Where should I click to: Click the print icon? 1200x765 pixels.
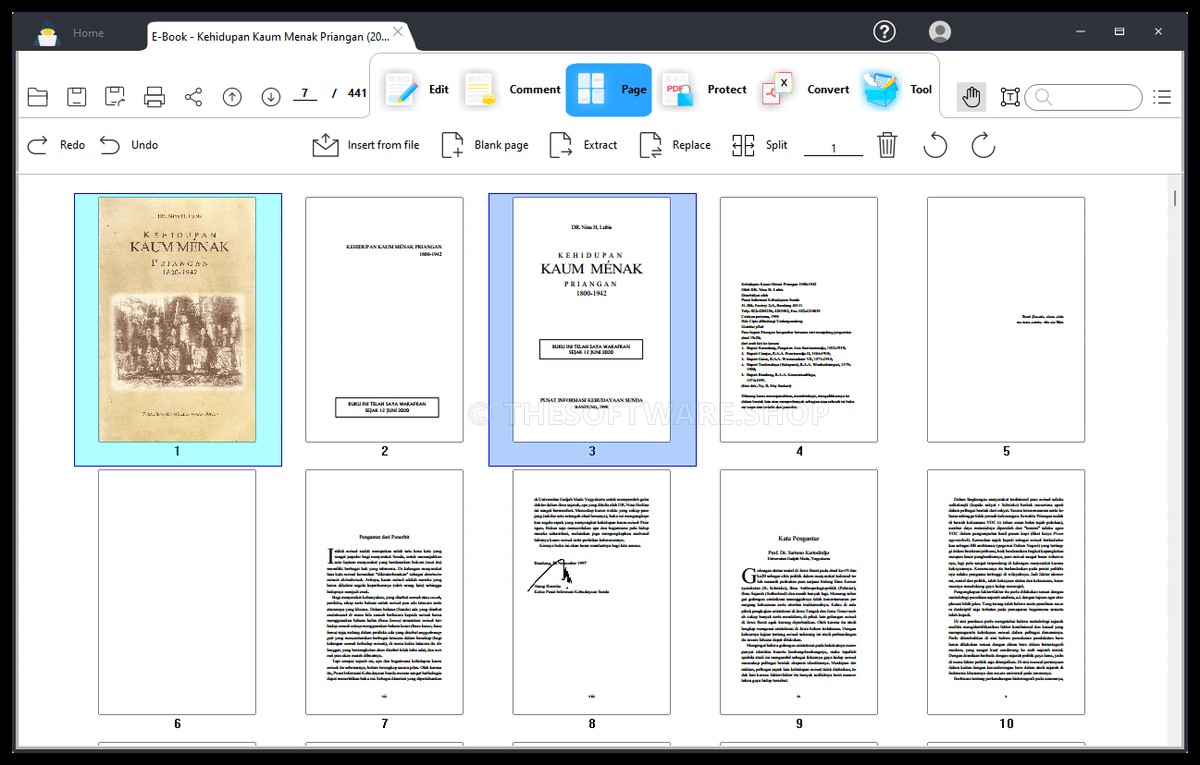point(154,97)
